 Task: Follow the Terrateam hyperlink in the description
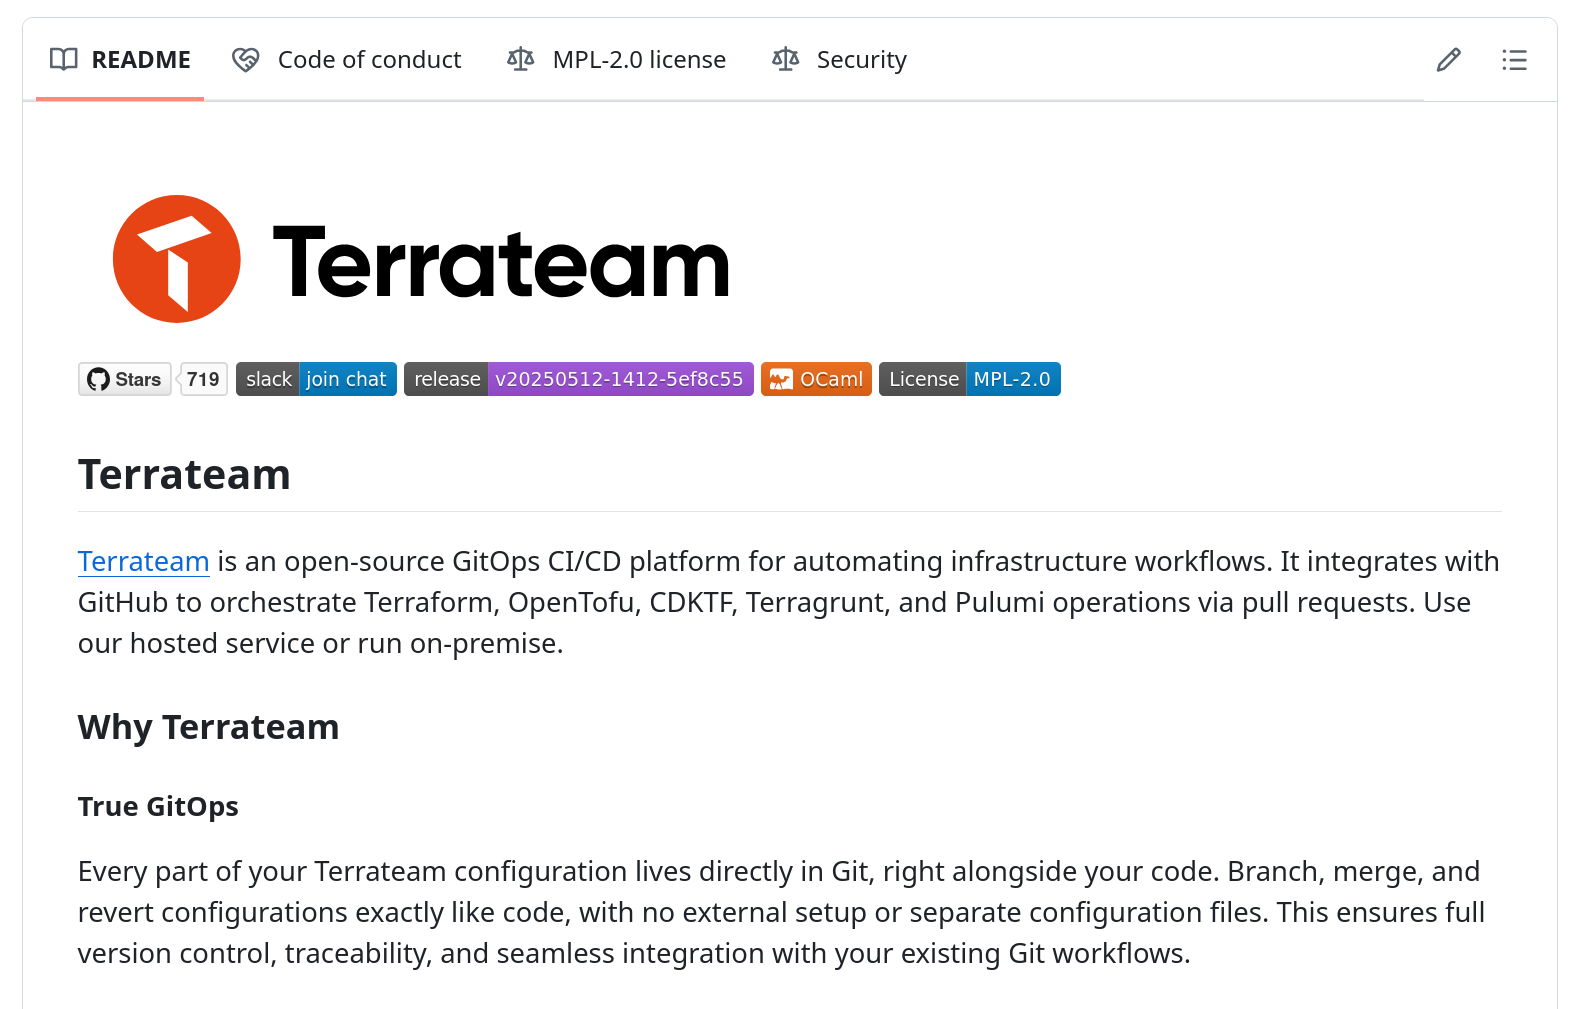pyautogui.click(x=144, y=561)
